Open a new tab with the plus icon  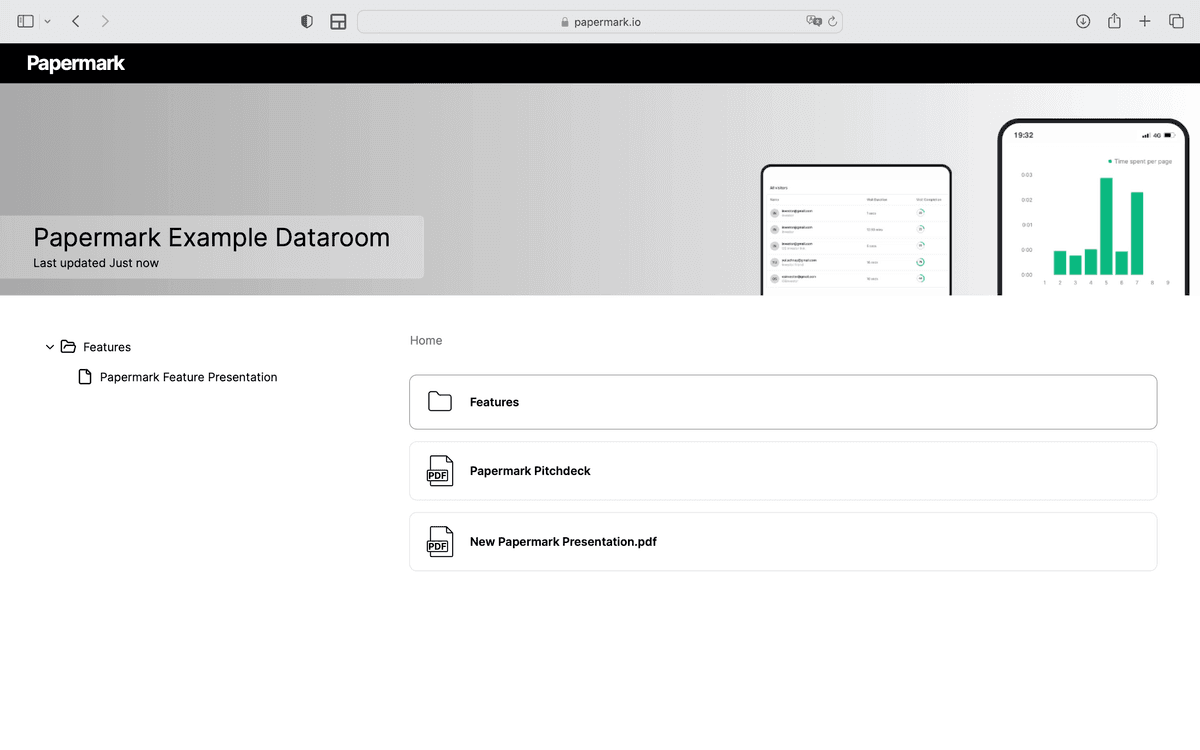tap(1145, 20)
